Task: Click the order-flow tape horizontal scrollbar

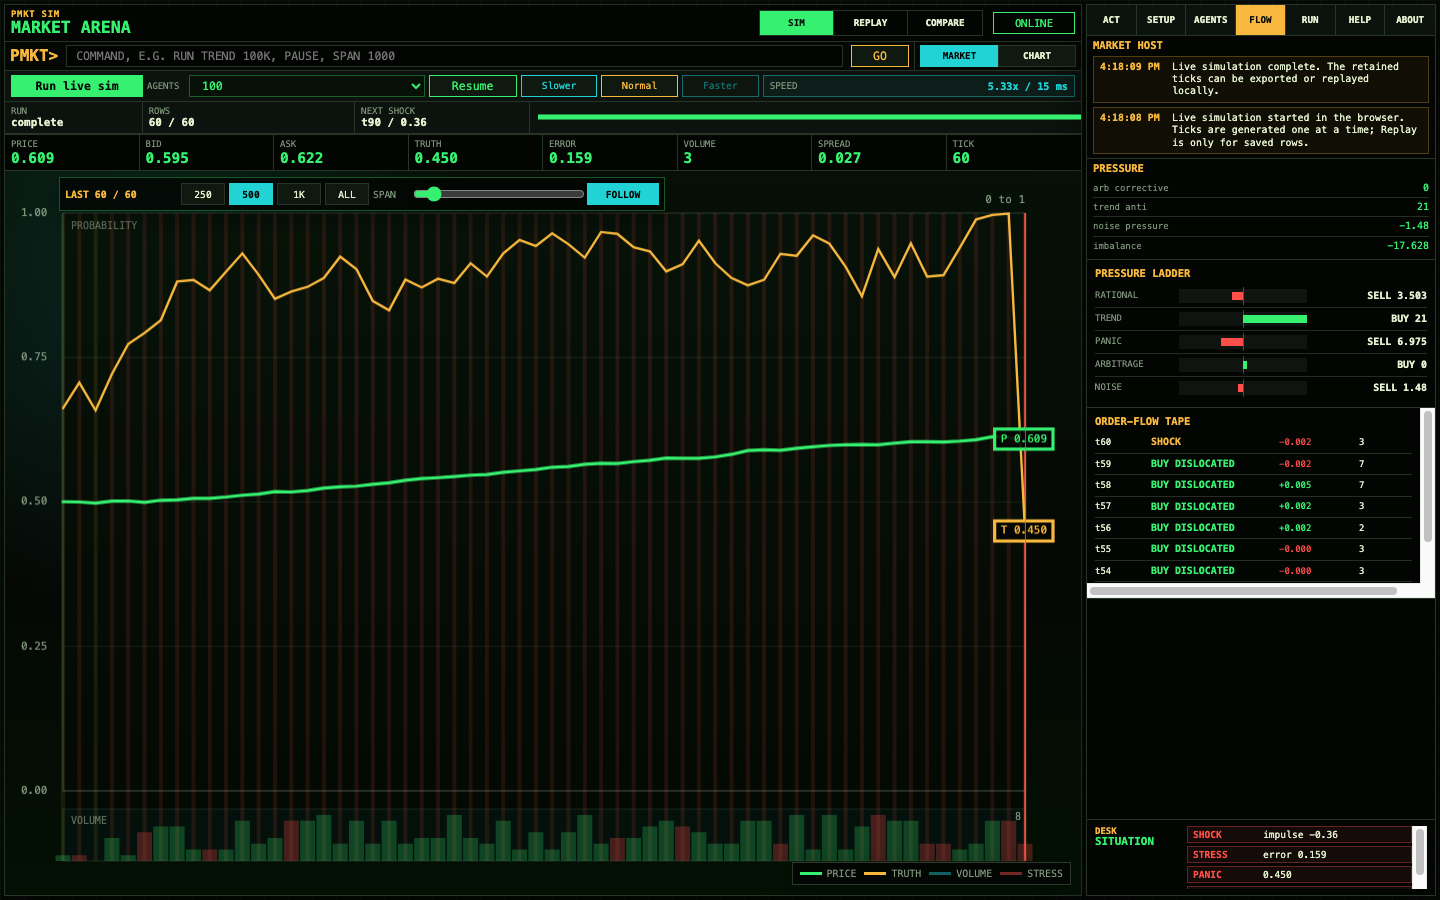Action: click(x=1243, y=591)
